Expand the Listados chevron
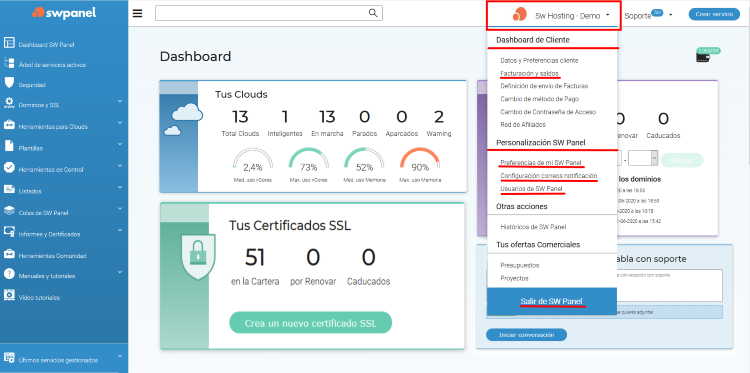This screenshot has height=373, width=750. (120, 187)
